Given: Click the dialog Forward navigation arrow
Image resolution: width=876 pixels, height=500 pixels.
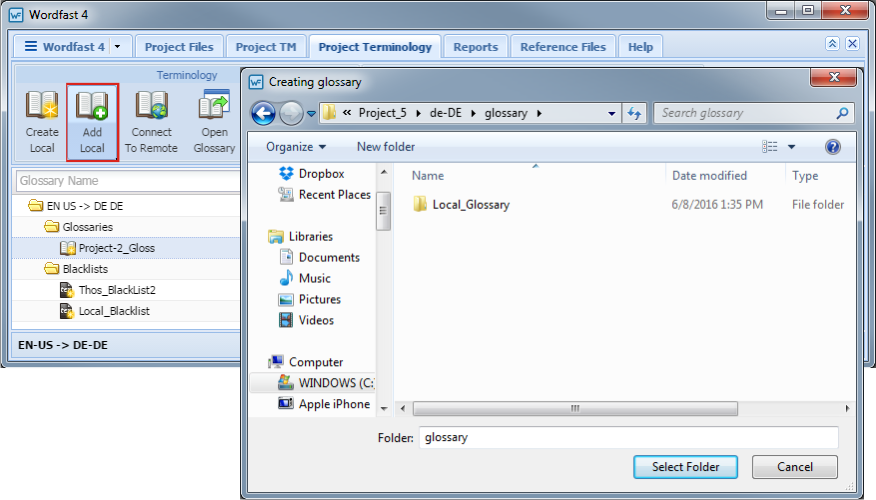Looking at the screenshot, I should pyautogui.click(x=291, y=113).
